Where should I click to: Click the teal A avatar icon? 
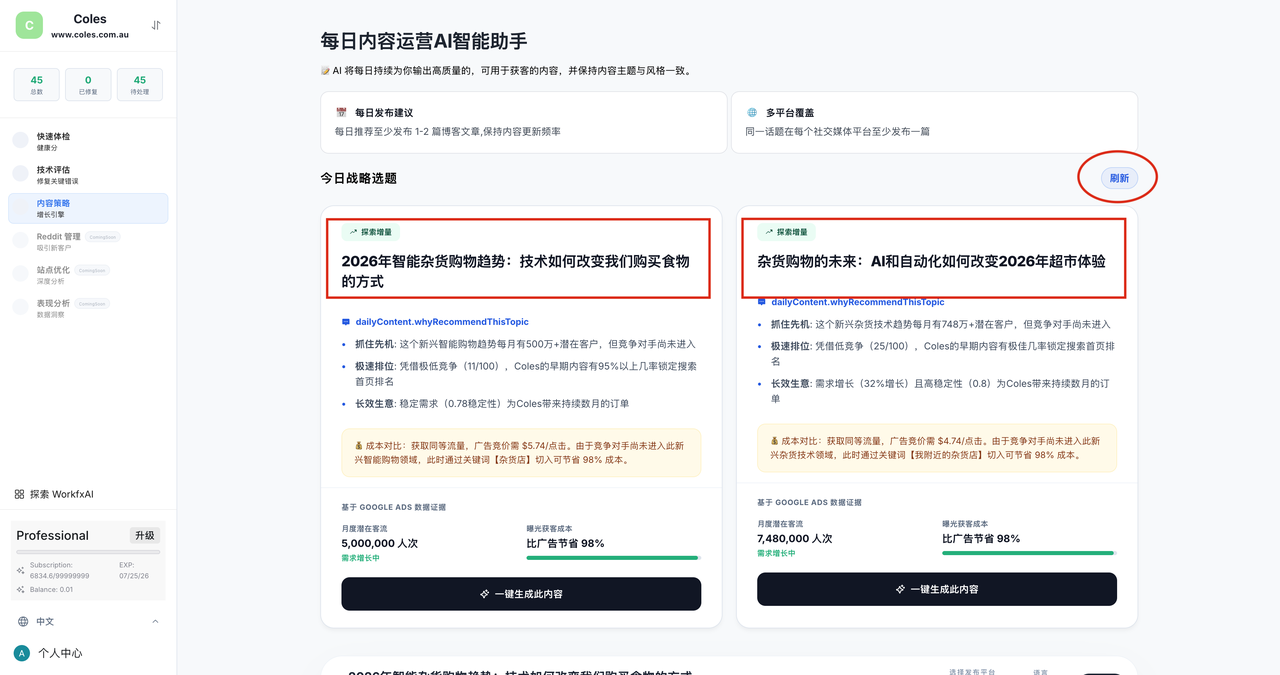point(21,653)
